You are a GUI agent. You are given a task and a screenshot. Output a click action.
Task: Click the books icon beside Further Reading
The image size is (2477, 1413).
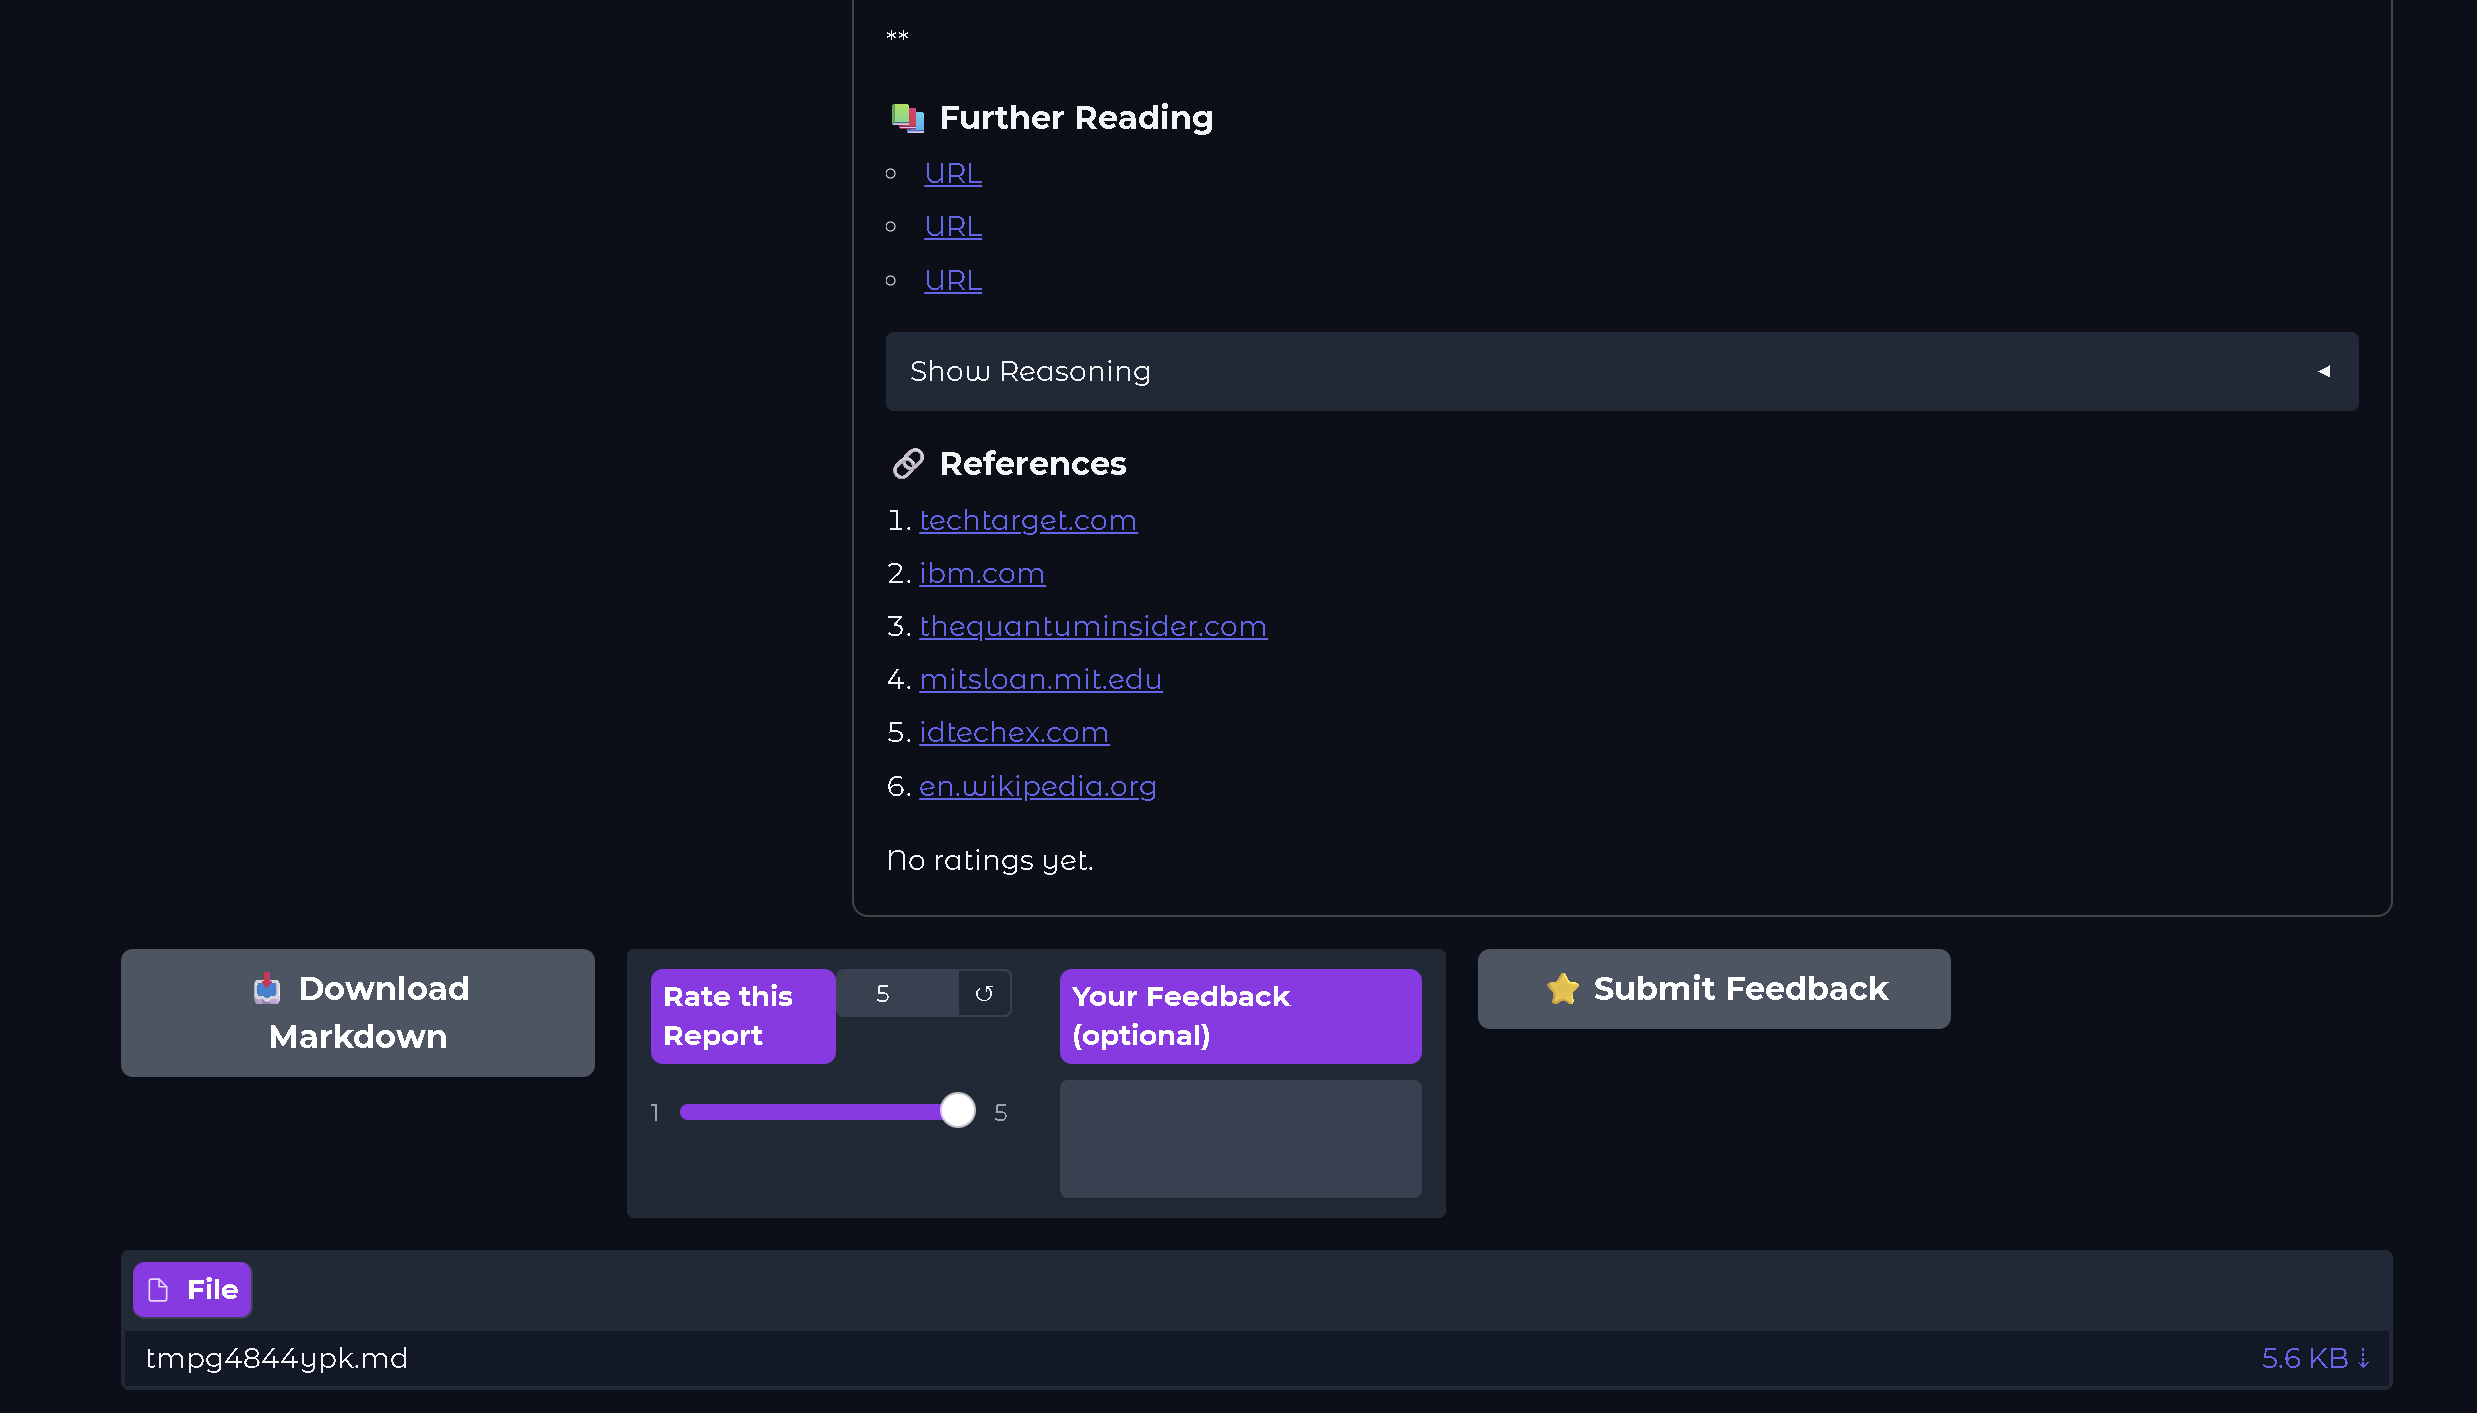click(908, 118)
